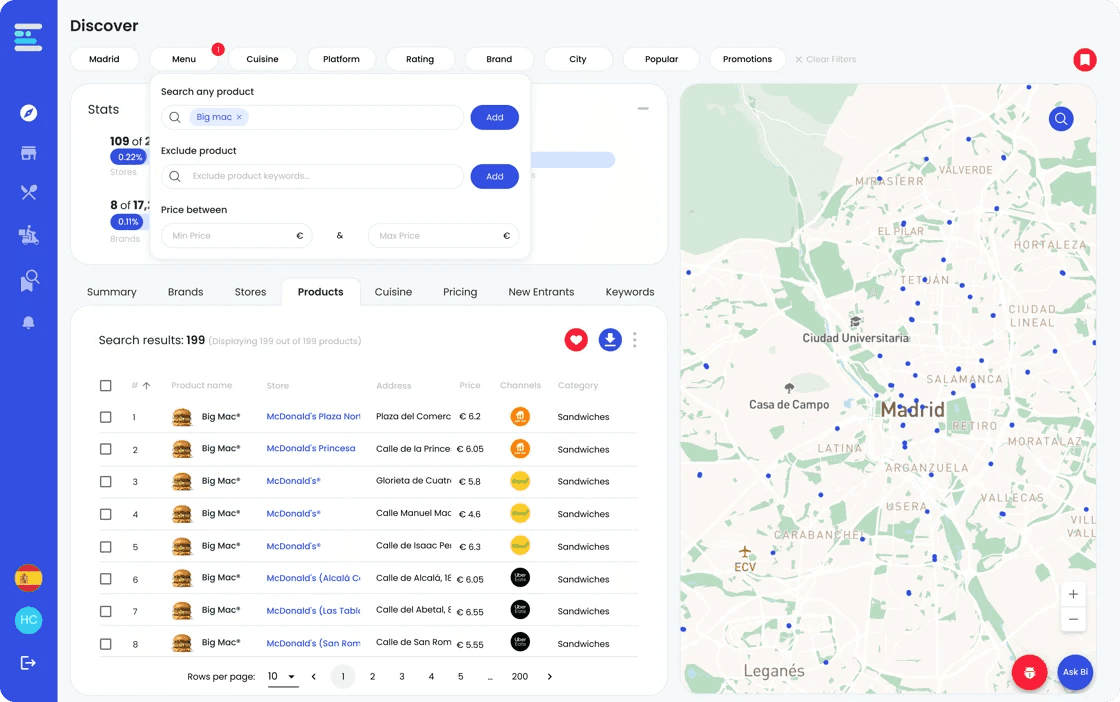Zoom out the map with minus button
The image size is (1120, 702).
point(1073,619)
